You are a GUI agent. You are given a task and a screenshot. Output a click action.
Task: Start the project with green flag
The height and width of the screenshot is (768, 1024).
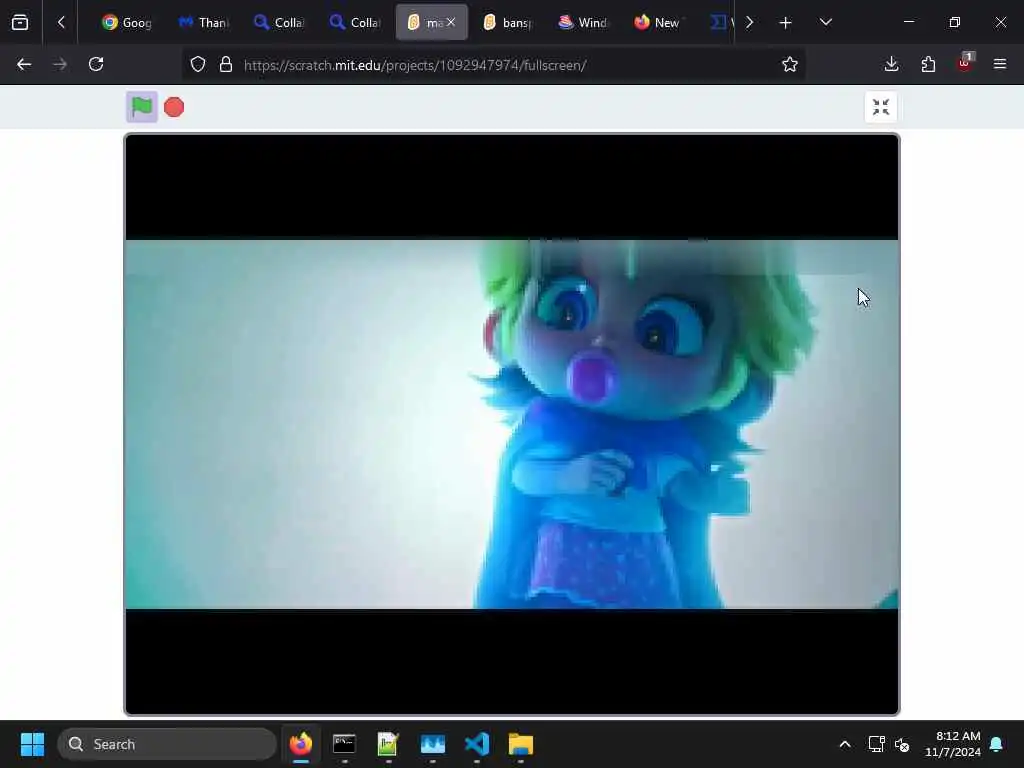pyautogui.click(x=142, y=106)
